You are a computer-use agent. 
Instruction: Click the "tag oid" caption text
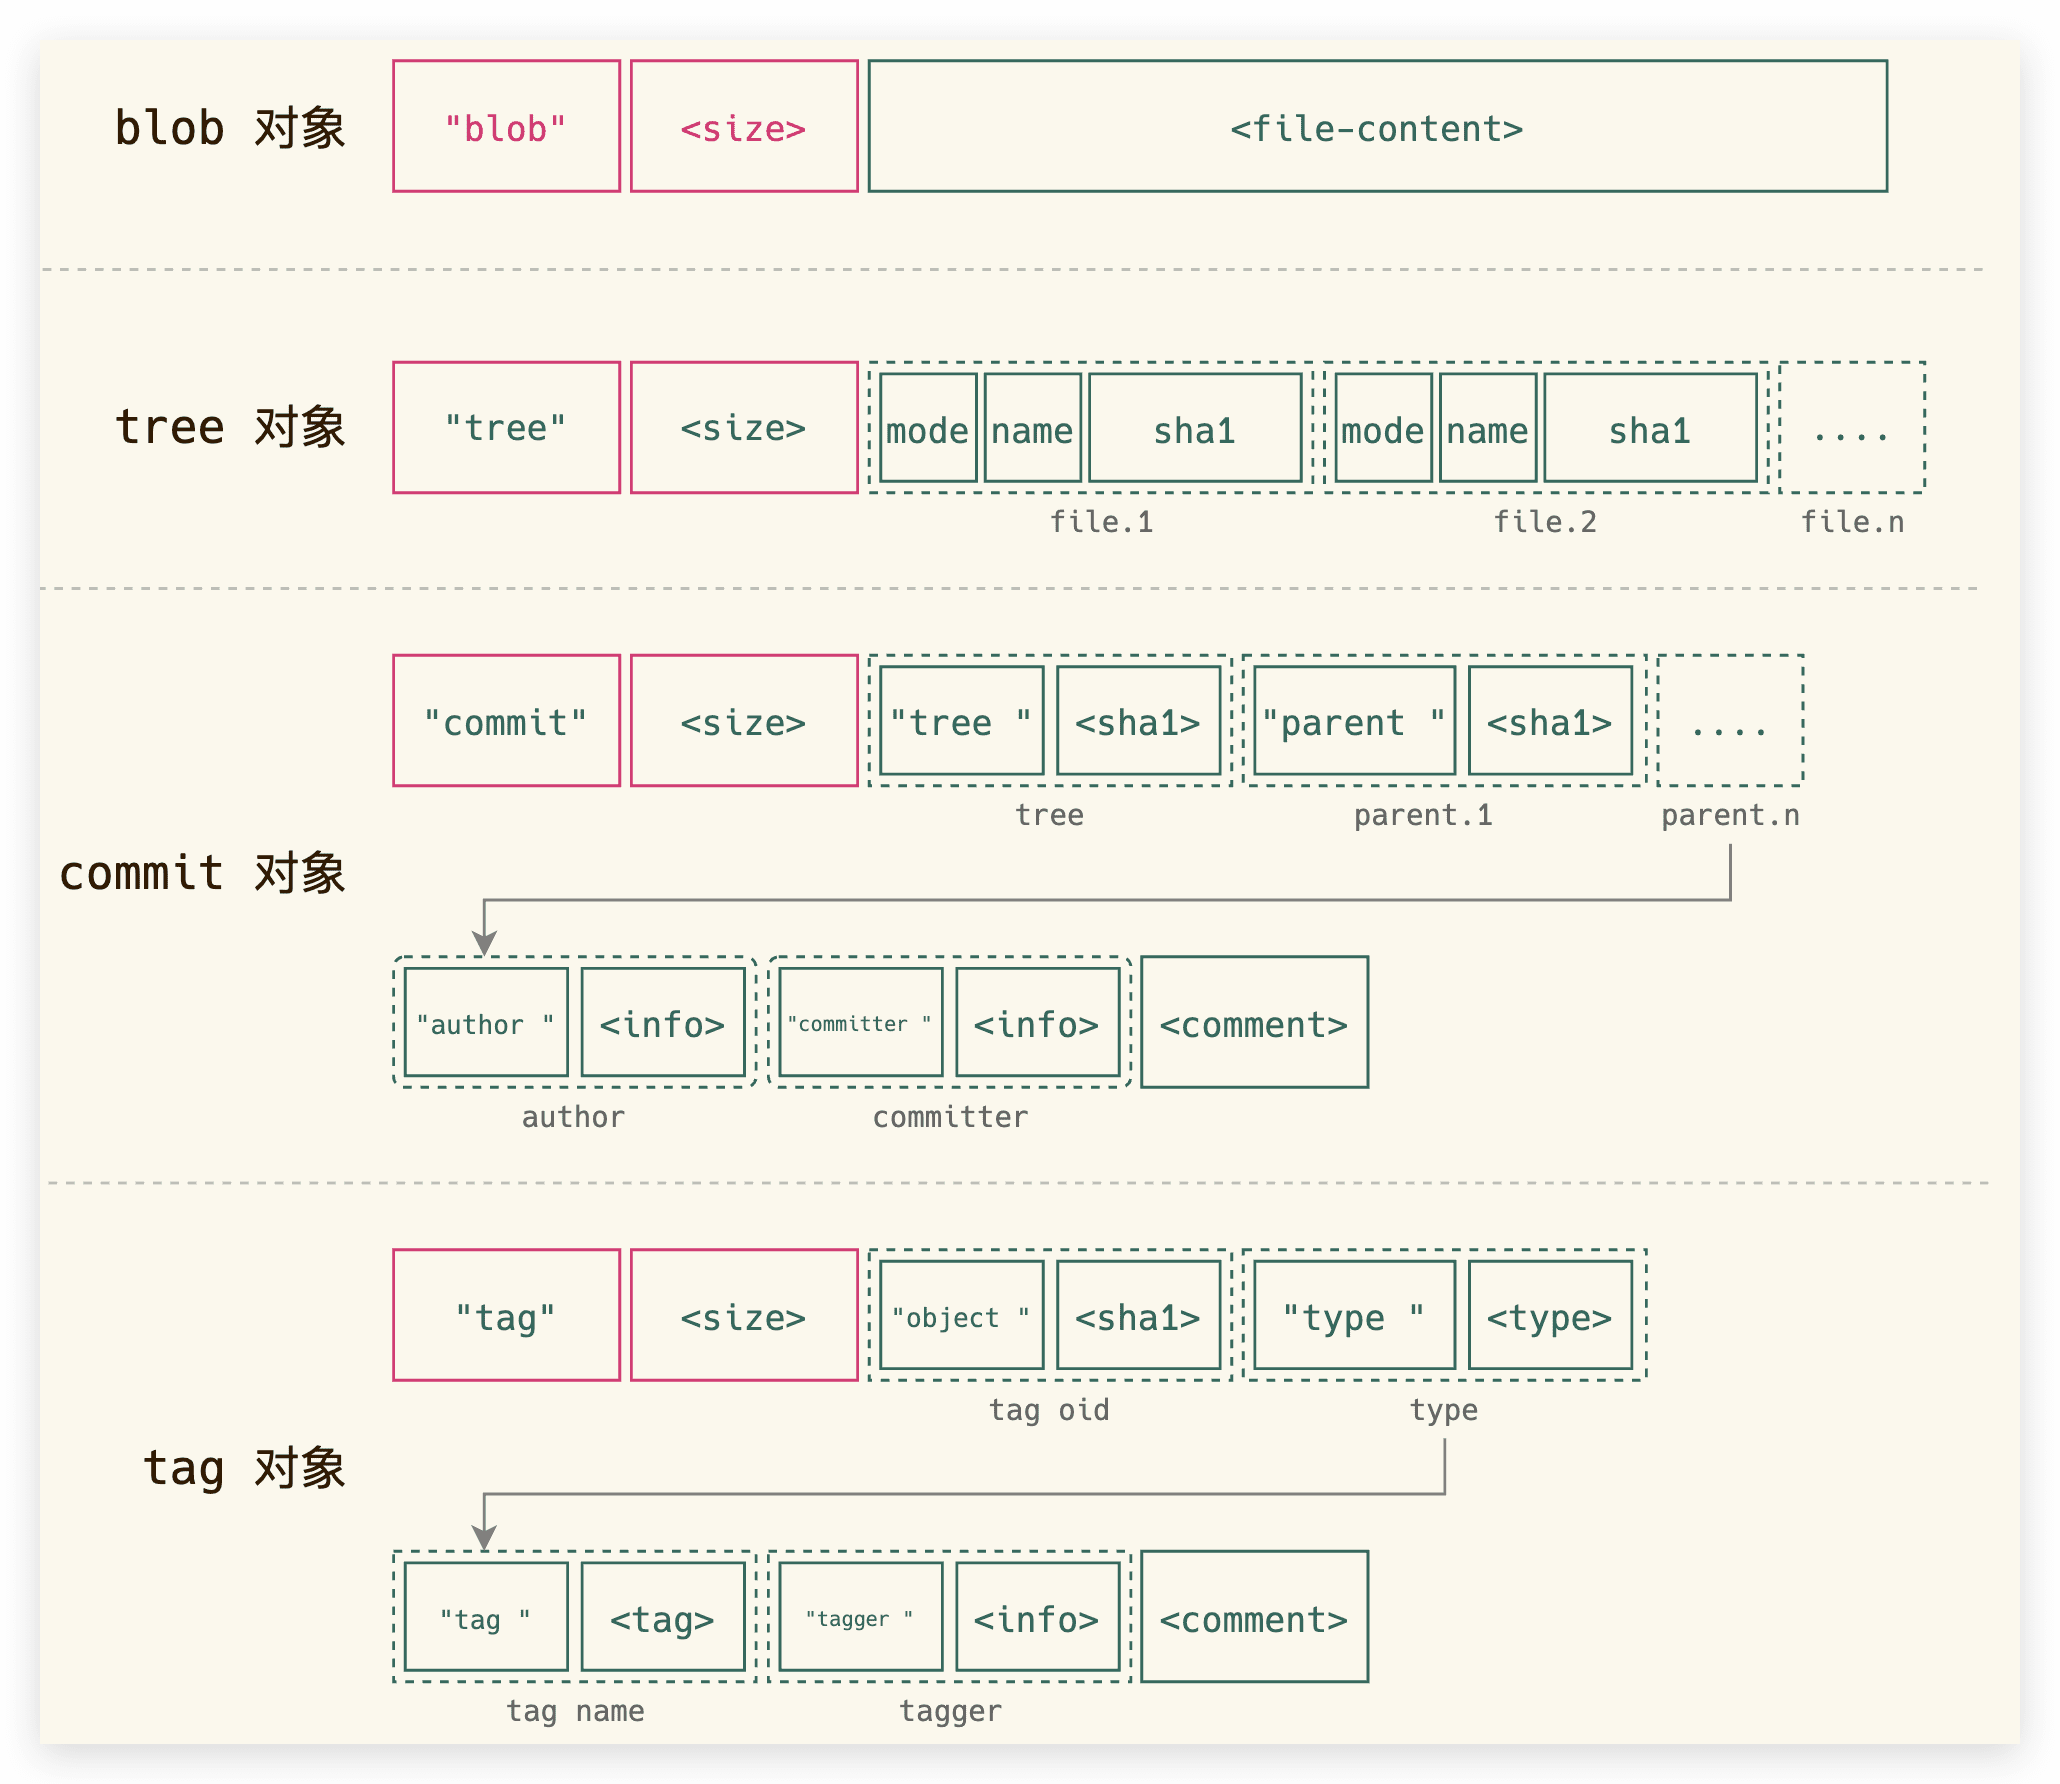(x=1049, y=1410)
